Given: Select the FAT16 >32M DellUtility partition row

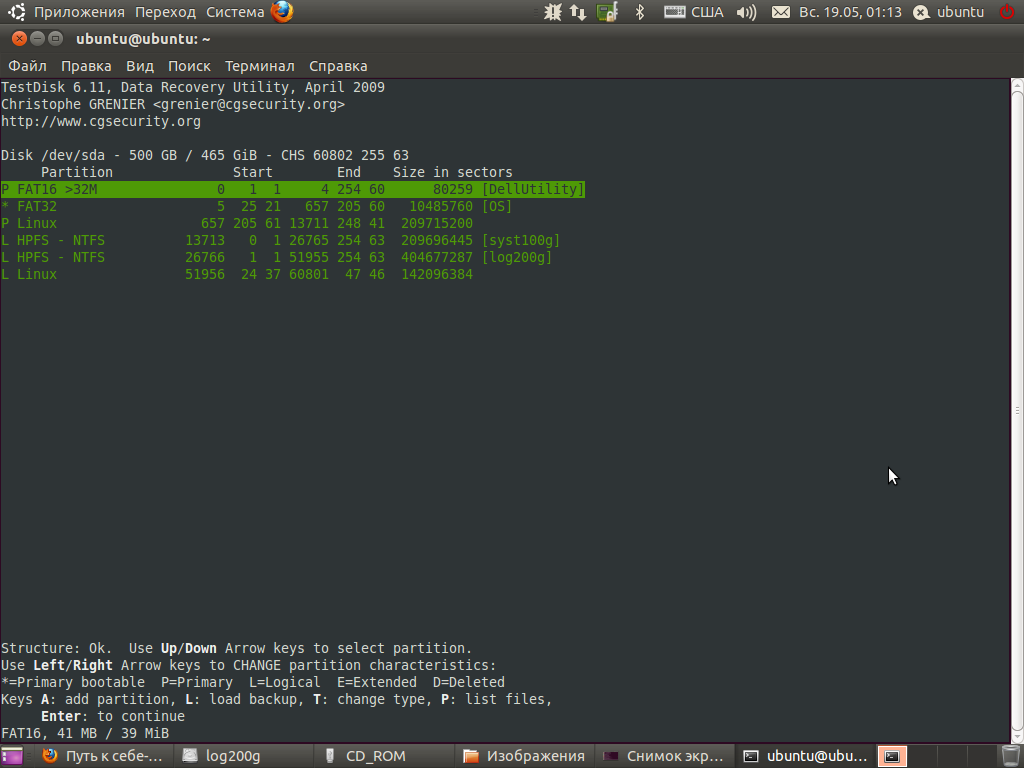Looking at the screenshot, I should [293, 189].
